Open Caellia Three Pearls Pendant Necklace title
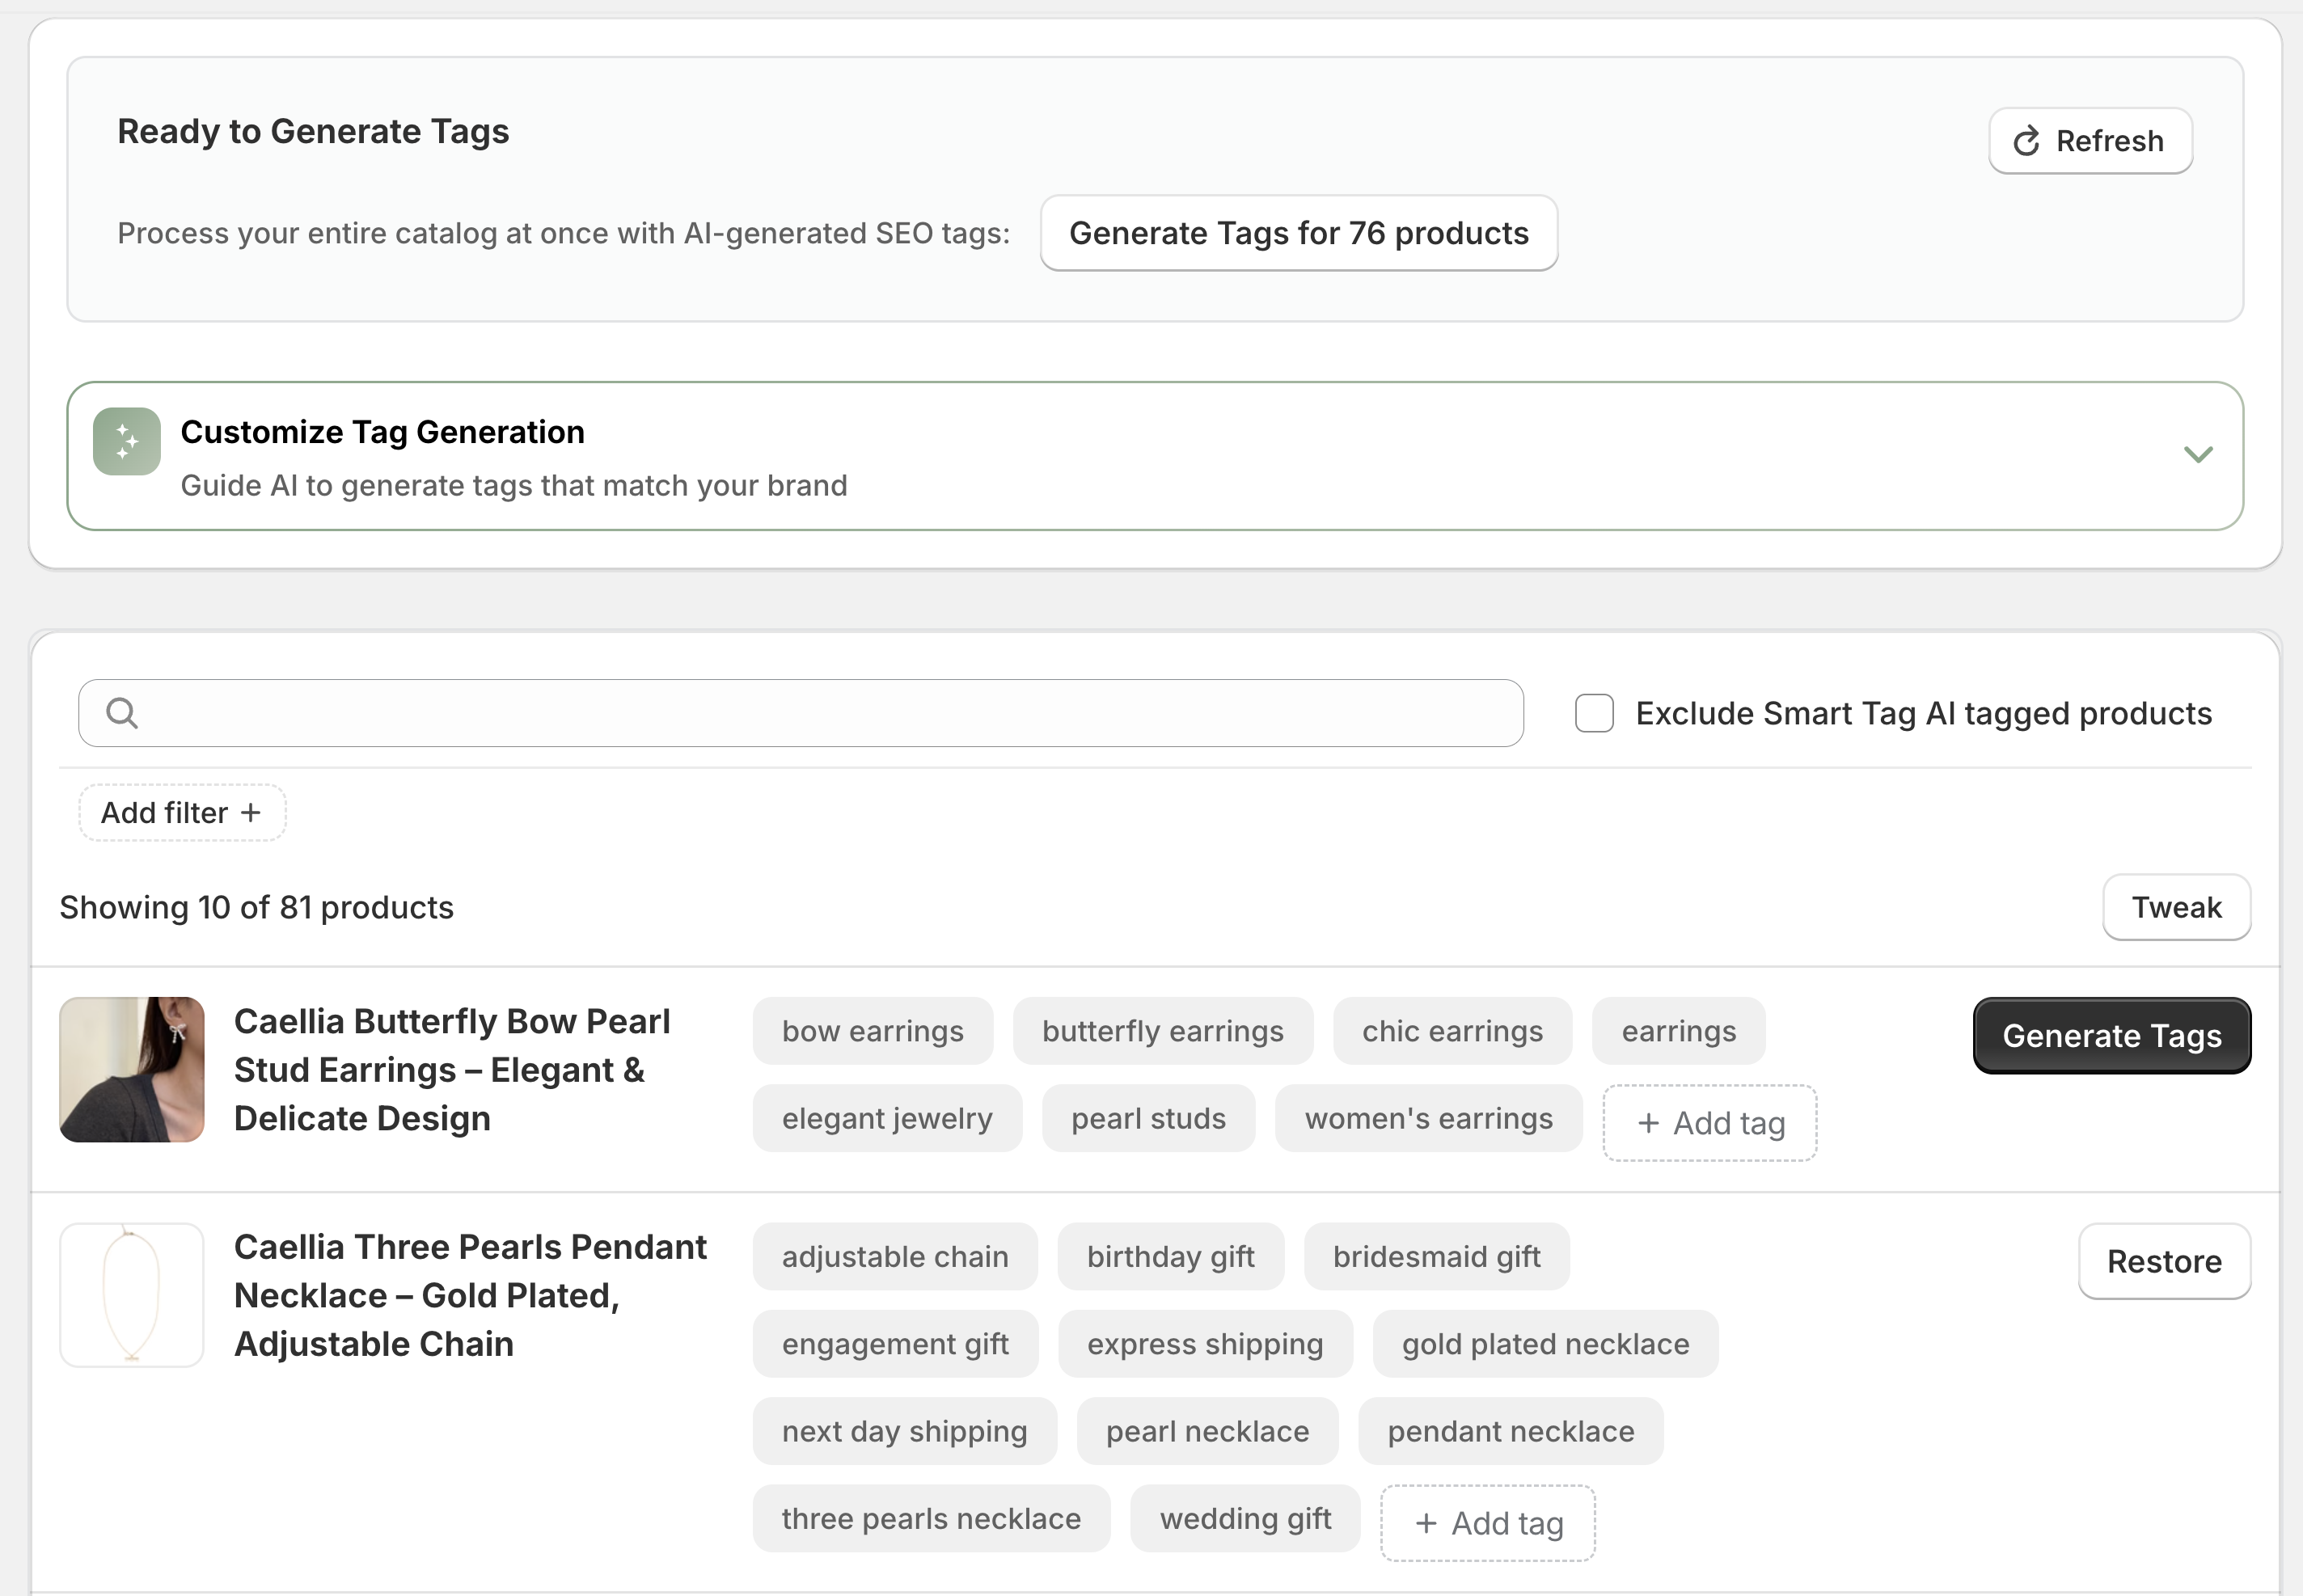2303x1596 pixels. pos(471,1295)
